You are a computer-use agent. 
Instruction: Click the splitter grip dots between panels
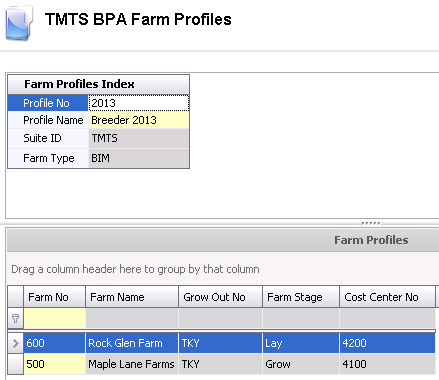tap(371, 223)
